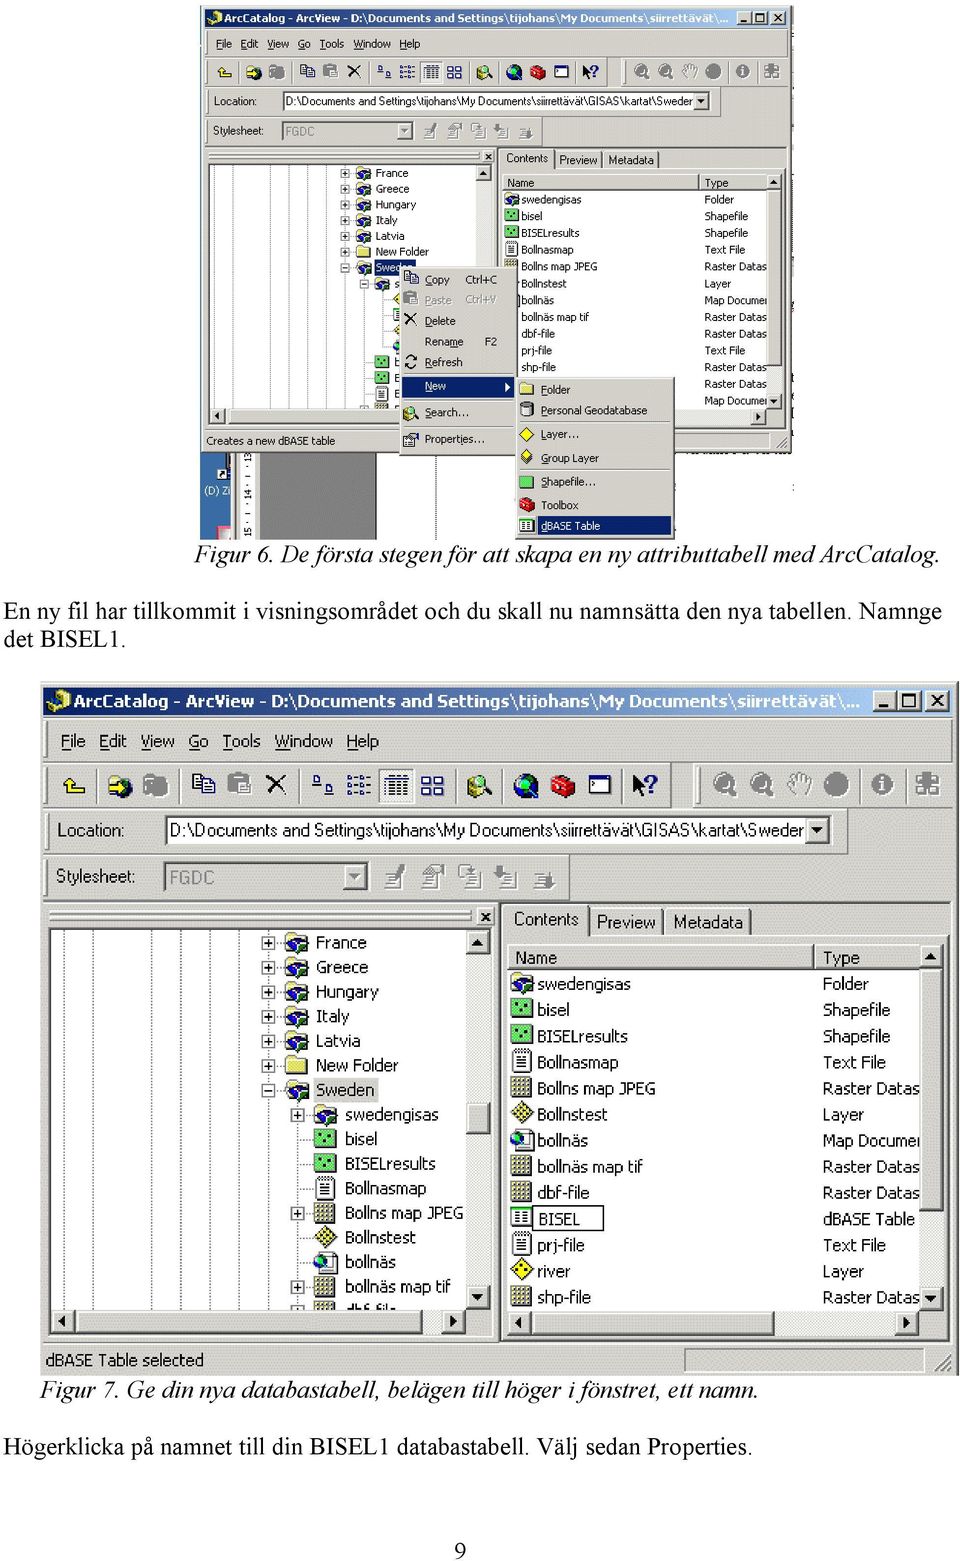The width and height of the screenshot is (960, 1561).
Task: Select New Folder in lower window tree
Action: coord(356,1066)
